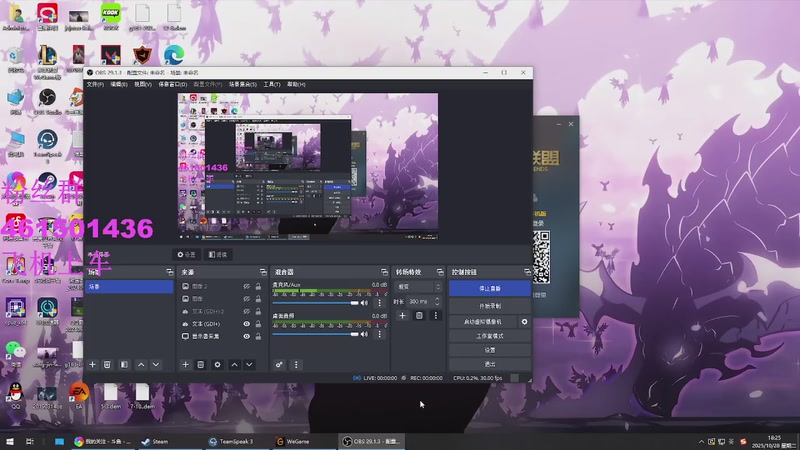Lock the 图像 source
This screenshot has width=800, height=450.
[258, 299]
